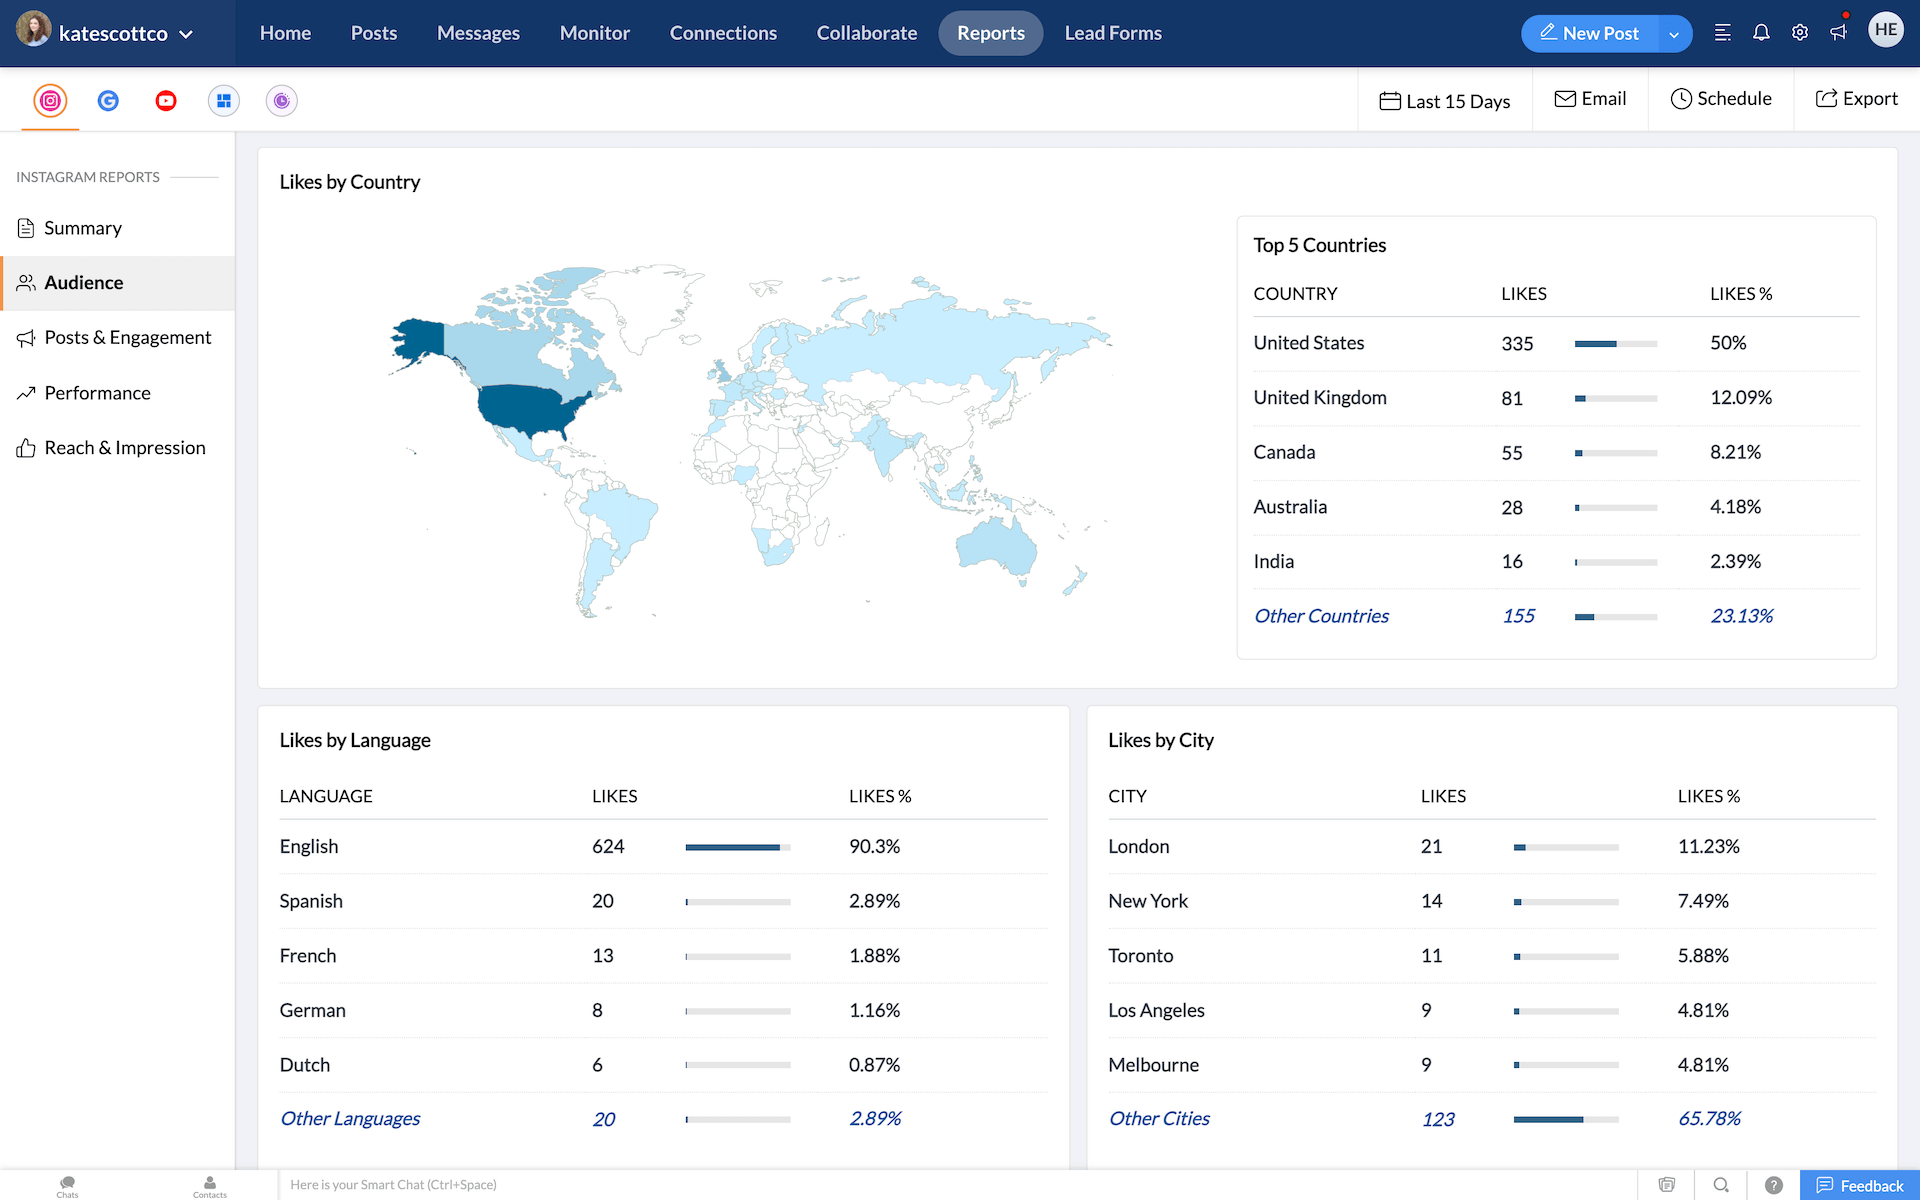
Task: Select the Instagram channel icon
Action: tap(50, 100)
